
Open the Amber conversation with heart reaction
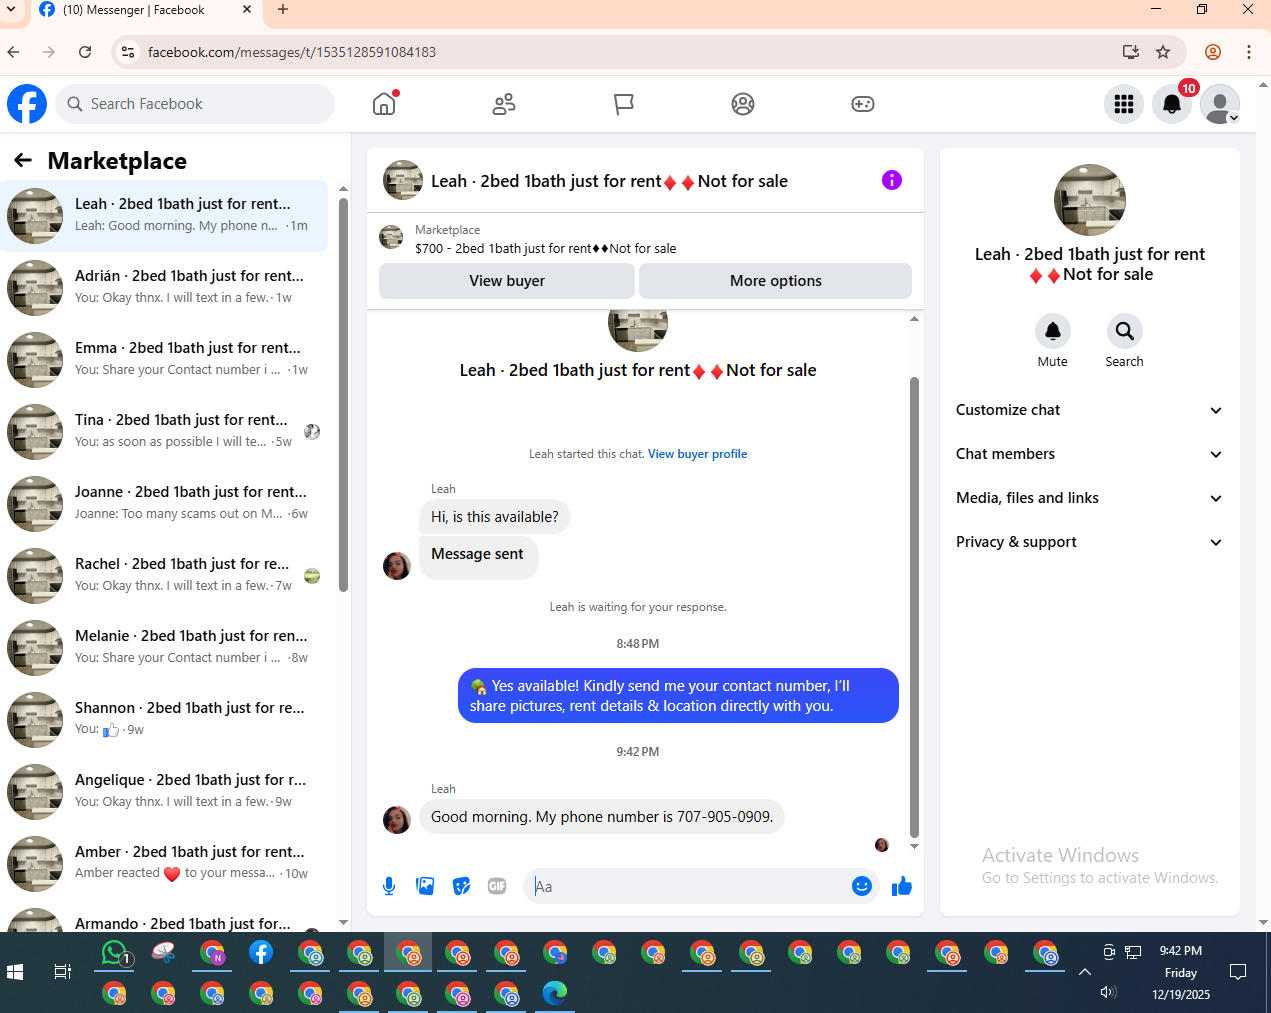164,863
